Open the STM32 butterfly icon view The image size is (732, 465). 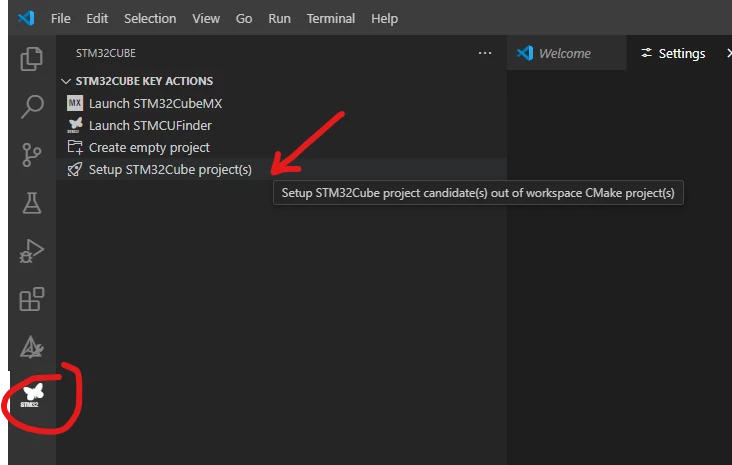(x=32, y=395)
